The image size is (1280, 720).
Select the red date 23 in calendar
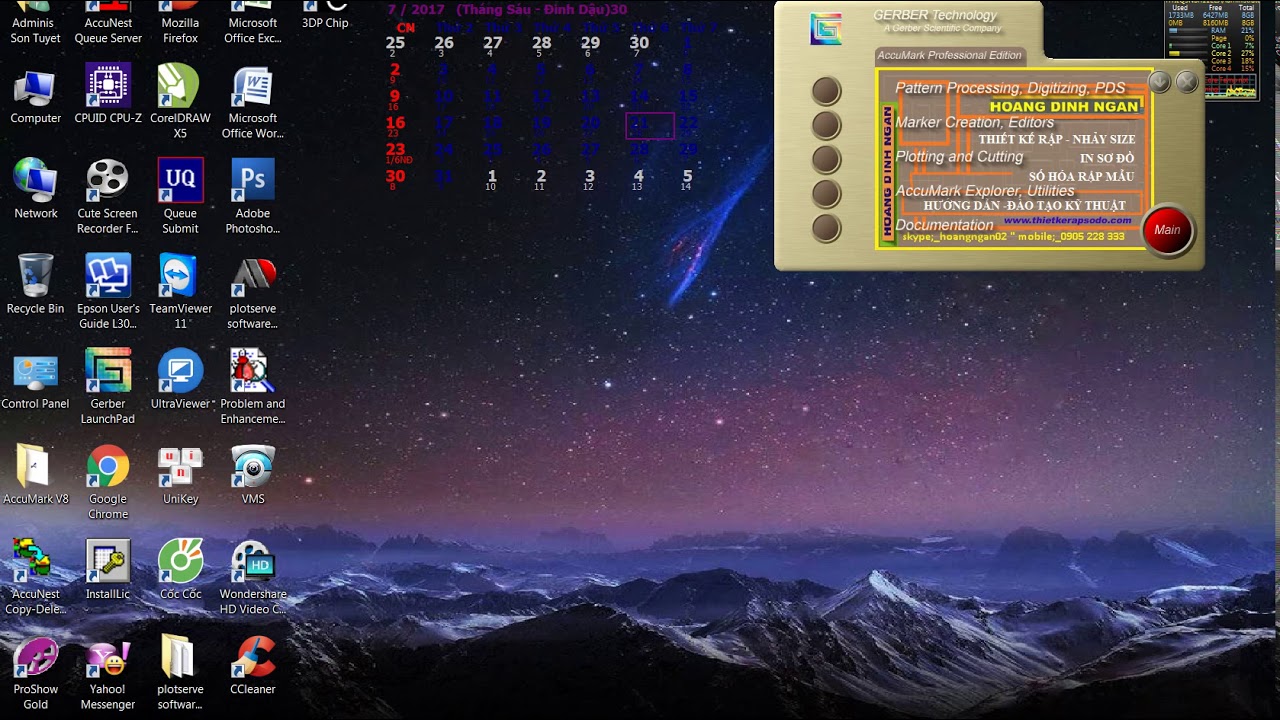(395, 150)
